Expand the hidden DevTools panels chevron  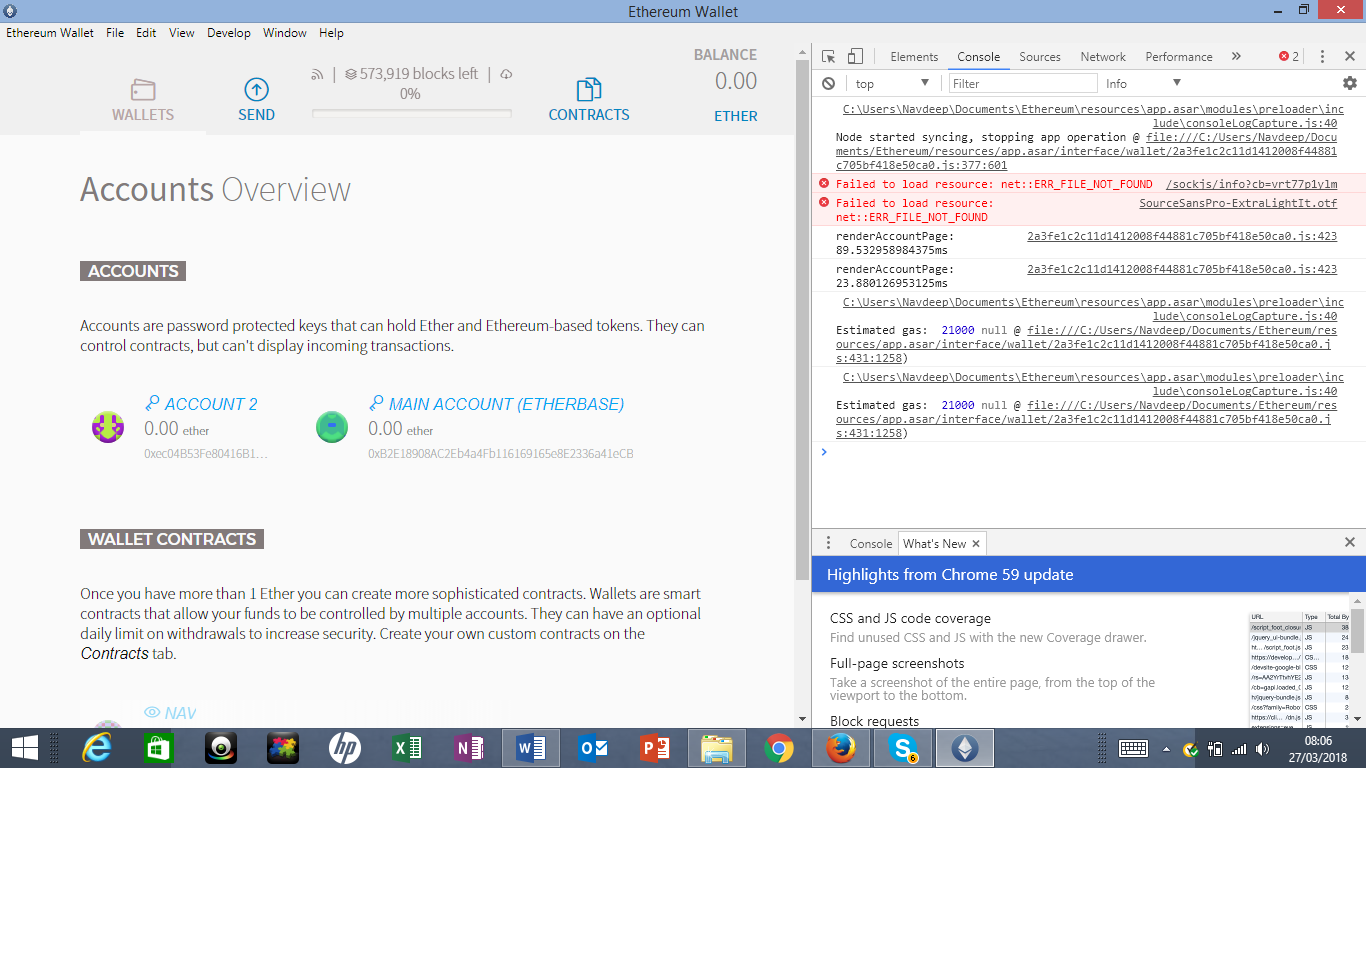(1237, 56)
